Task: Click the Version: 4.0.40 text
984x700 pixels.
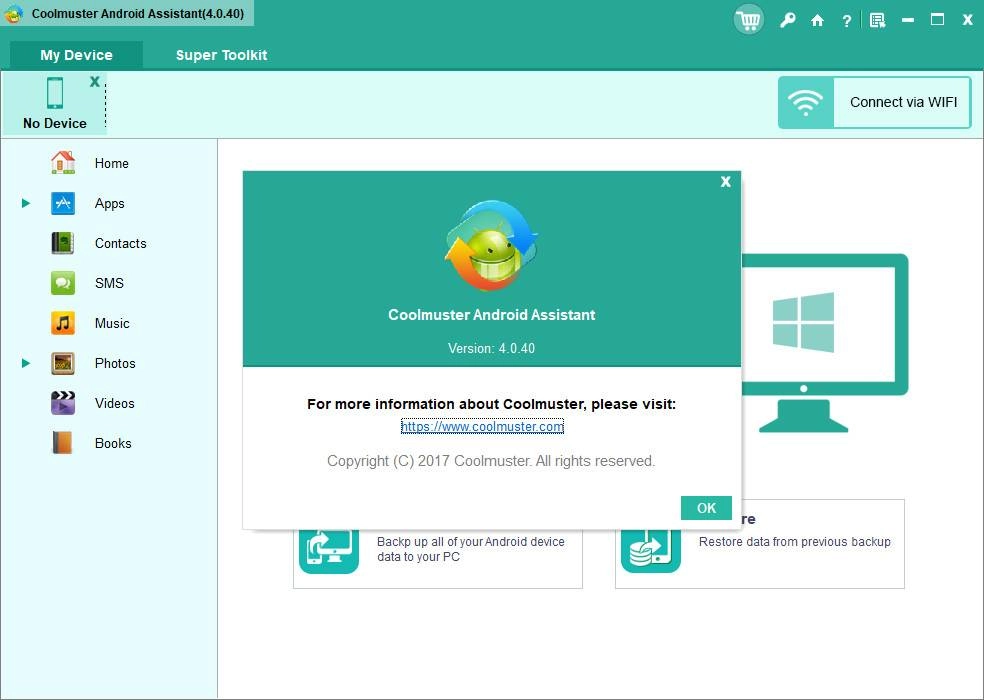Action: pyautogui.click(x=491, y=348)
